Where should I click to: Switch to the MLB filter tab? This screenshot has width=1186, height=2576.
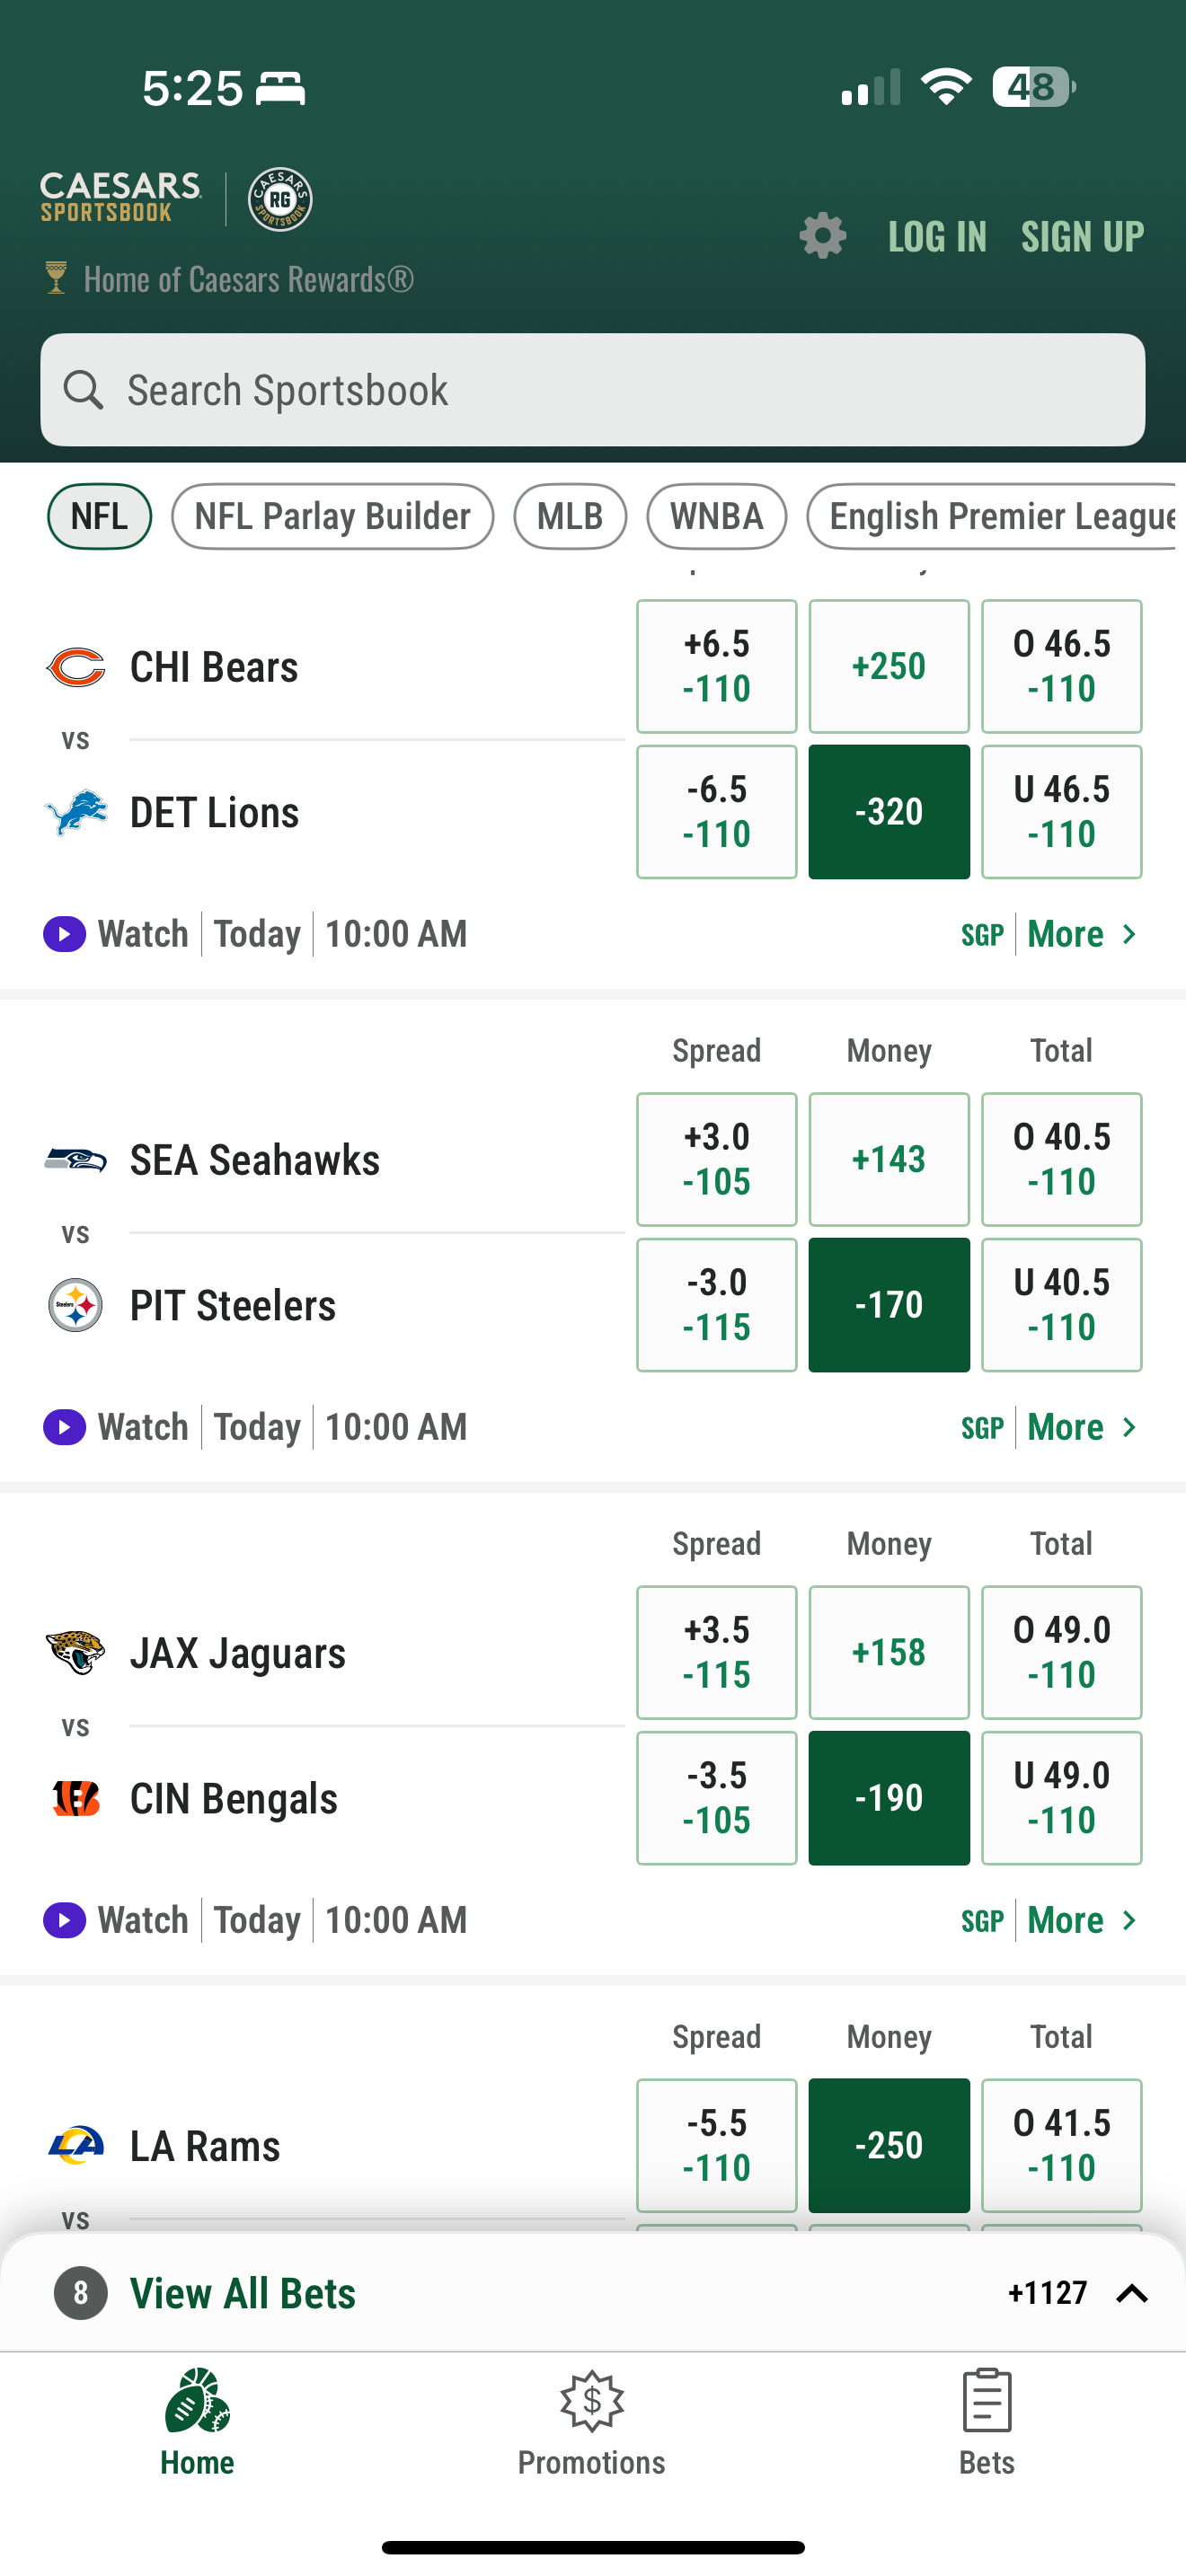pyautogui.click(x=570, y=516)
